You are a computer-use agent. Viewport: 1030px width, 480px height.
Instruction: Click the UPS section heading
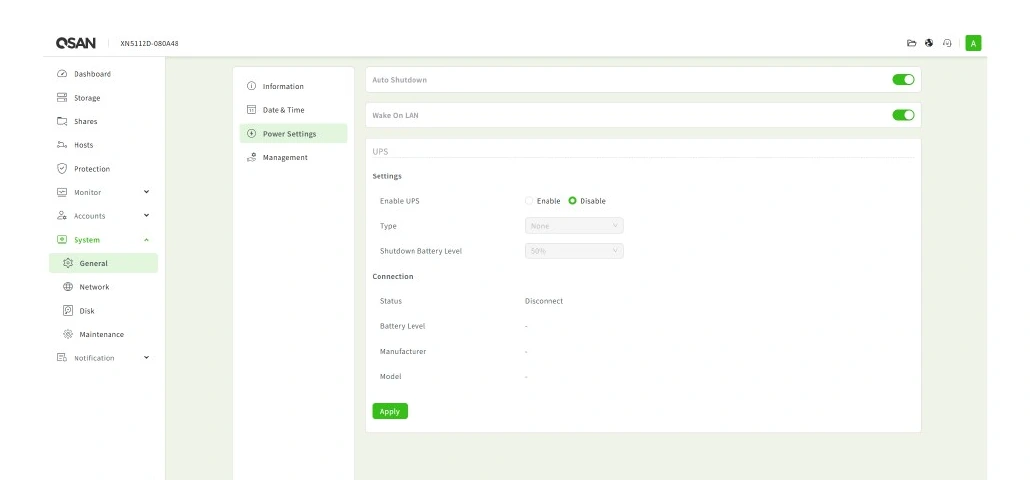380,151
